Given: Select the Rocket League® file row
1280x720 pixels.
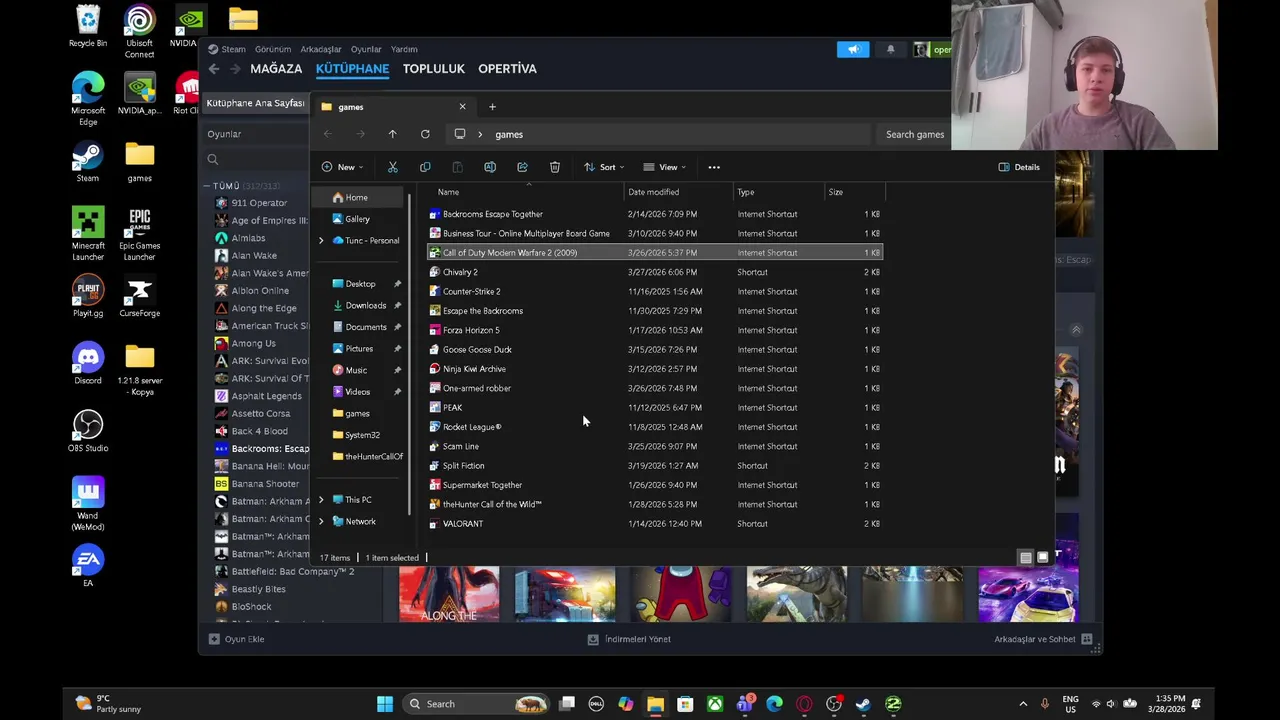Looking at the screenshot, I should [655, 427].
